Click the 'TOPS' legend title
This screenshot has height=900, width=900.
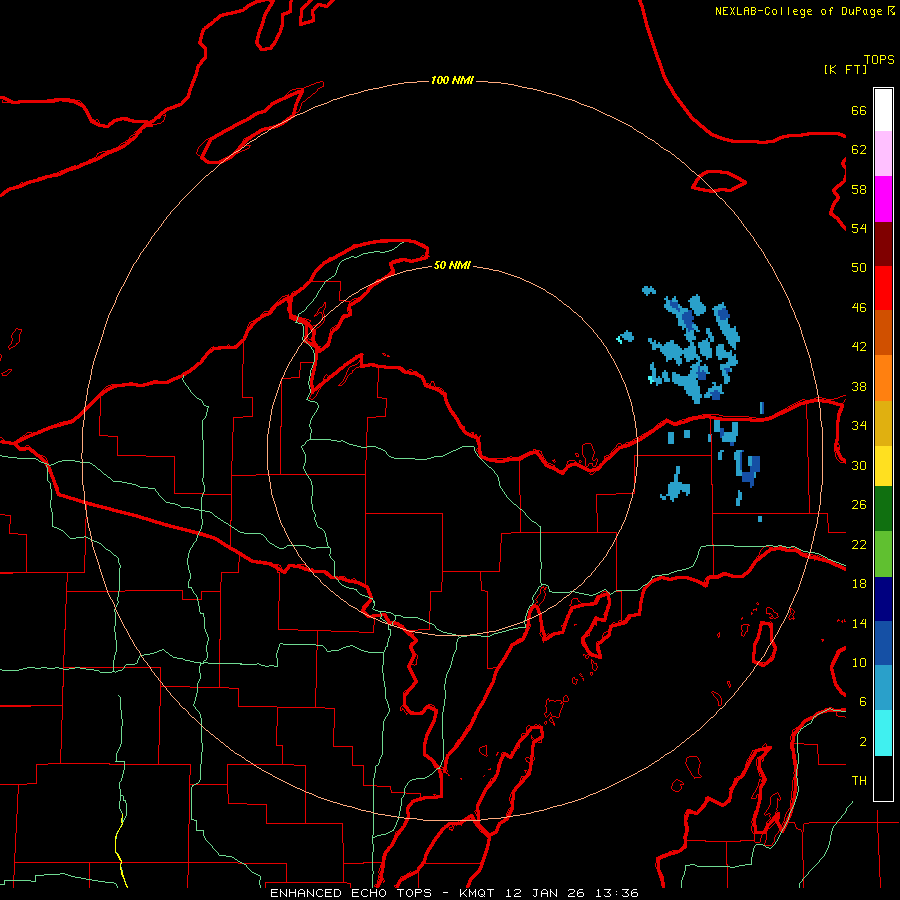pos(879,60)
